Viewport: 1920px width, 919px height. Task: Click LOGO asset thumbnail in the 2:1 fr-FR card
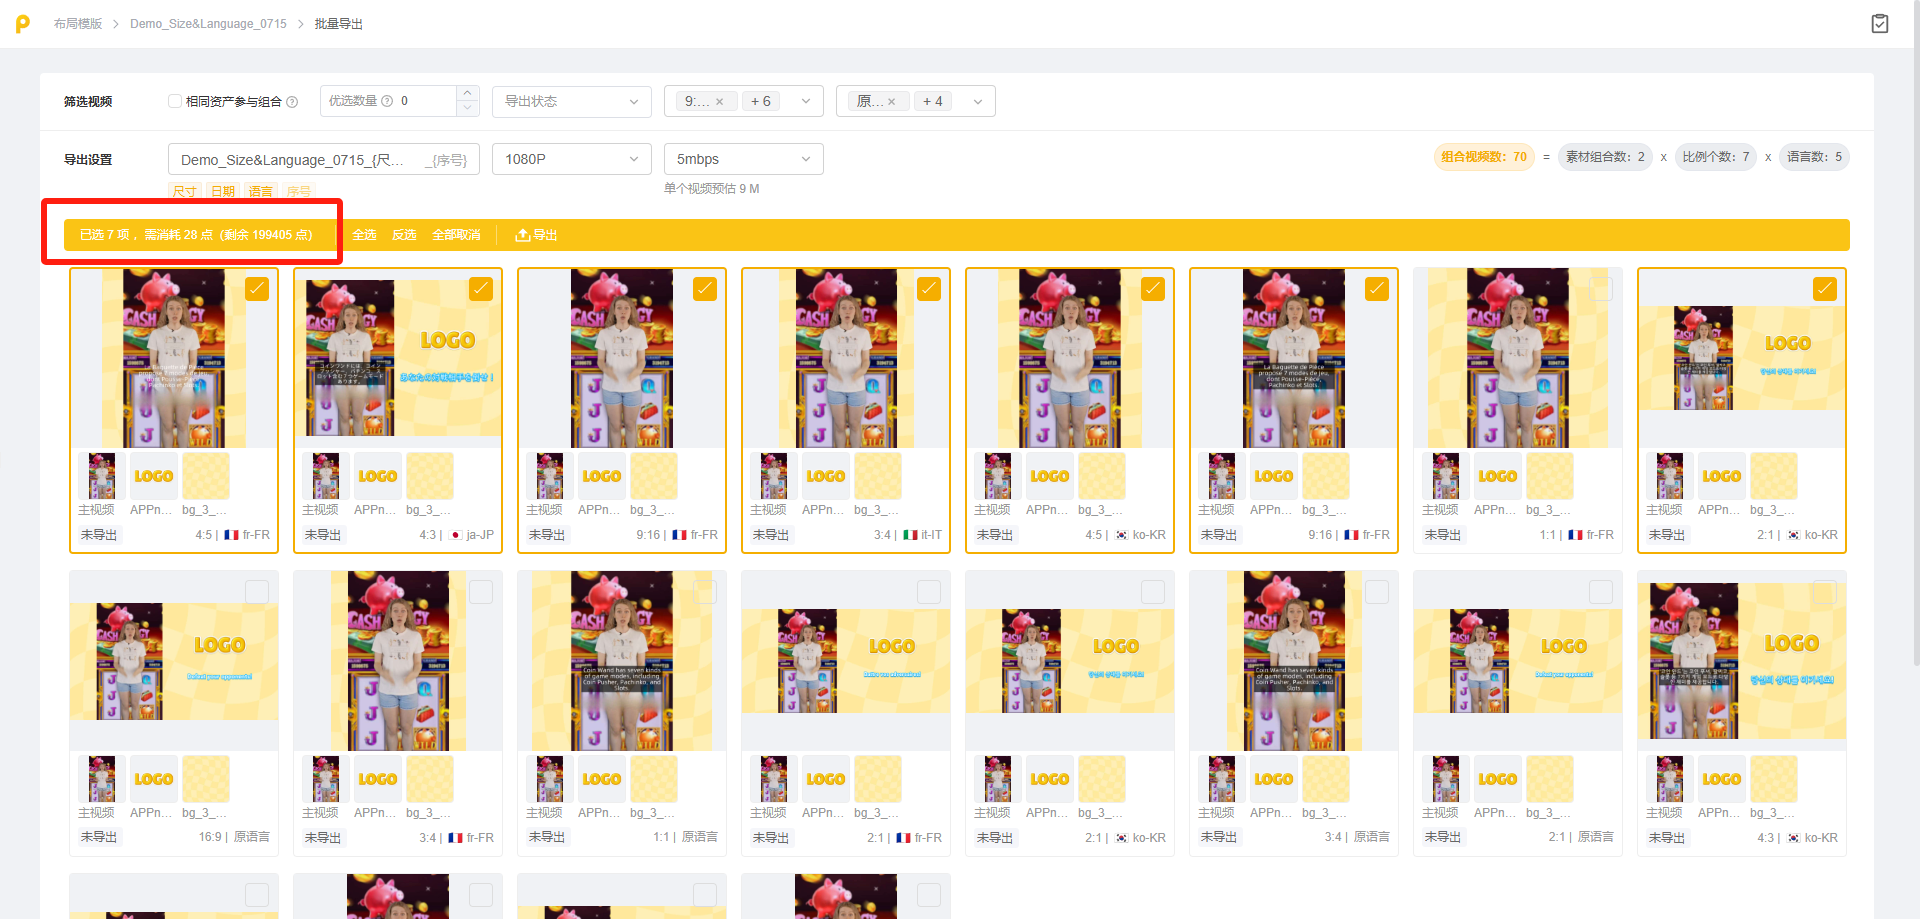pyautogui.click(x=826, y=779)
